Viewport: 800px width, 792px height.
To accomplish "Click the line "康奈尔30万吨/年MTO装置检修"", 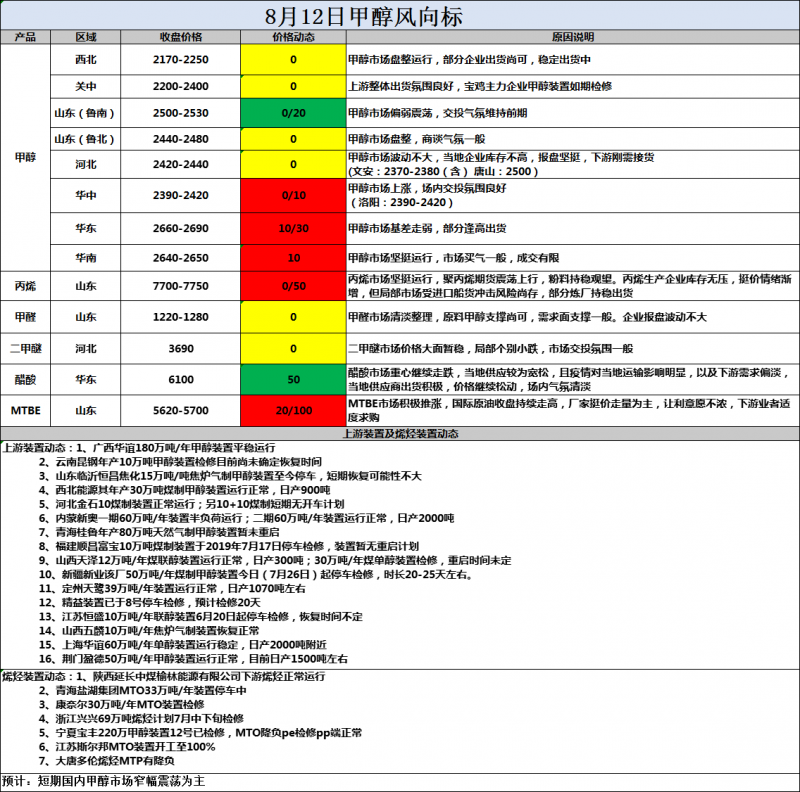I will [x=130, y=705].
